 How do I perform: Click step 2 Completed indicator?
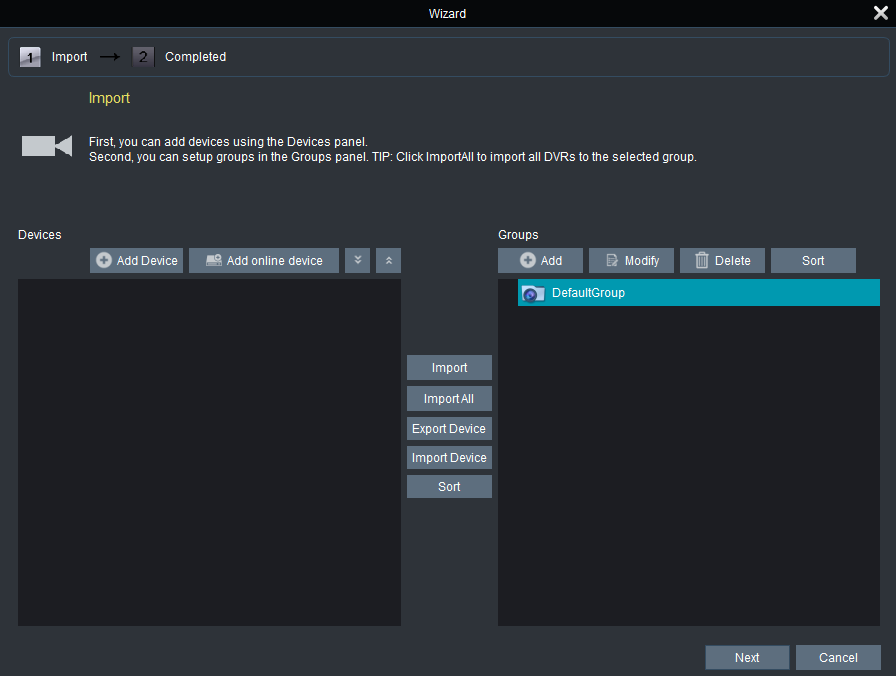point(142,57)
